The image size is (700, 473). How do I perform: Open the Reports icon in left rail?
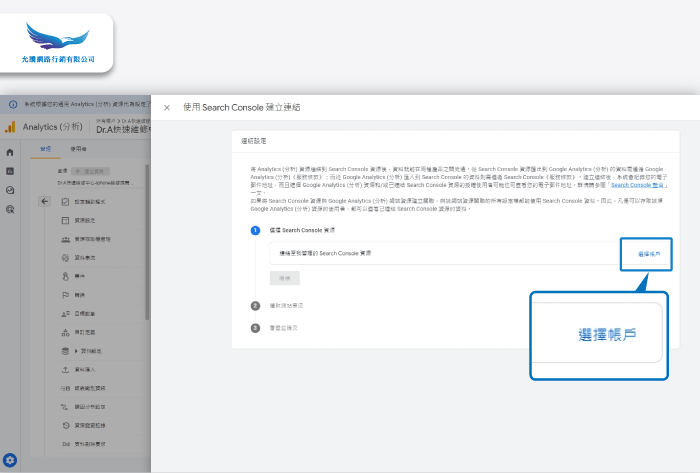pyautogui.click(x=10, y=171)
